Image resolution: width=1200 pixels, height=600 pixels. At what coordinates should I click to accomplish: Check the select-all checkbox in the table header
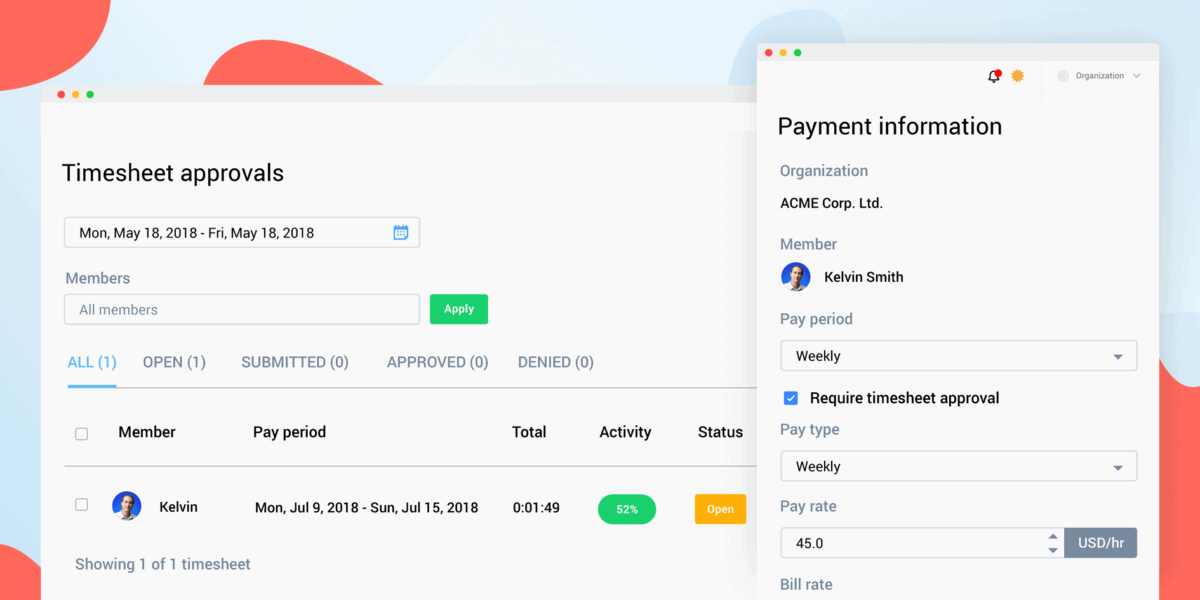pyautogui.click(x=81, y=431)
